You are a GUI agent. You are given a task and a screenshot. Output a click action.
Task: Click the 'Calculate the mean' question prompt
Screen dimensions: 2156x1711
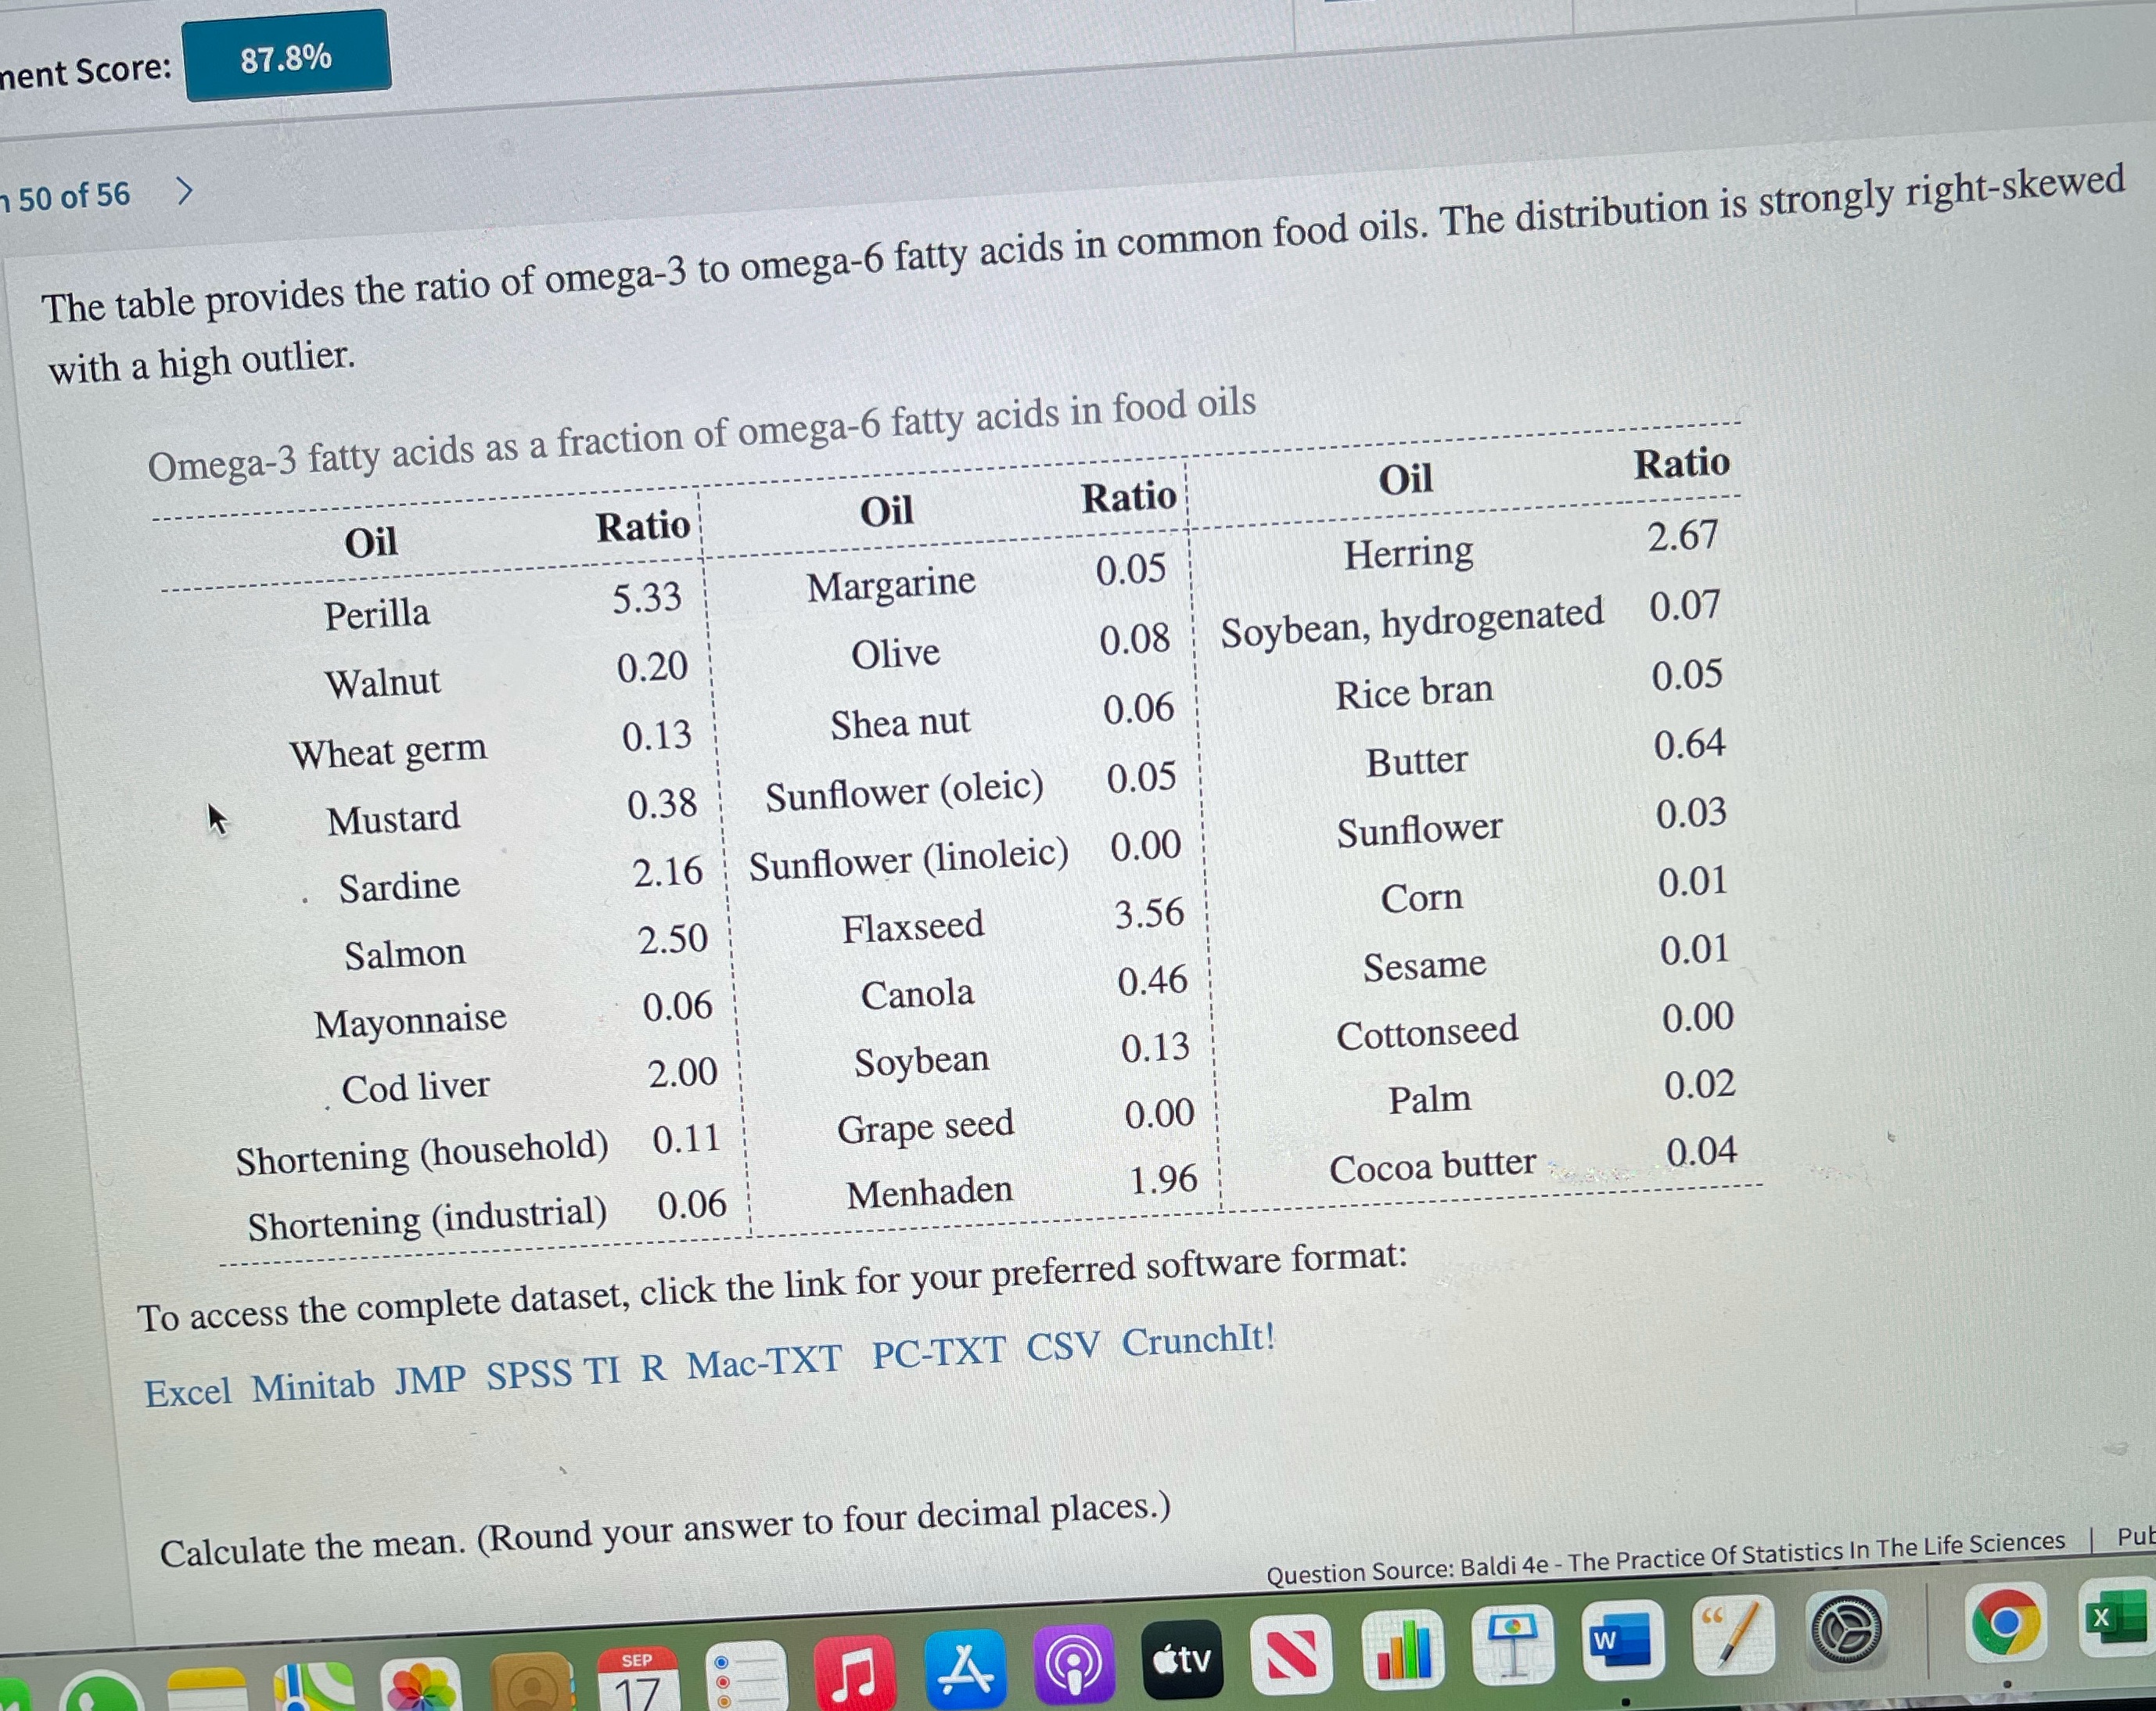pyautogui.click(x=665, y=1530)
